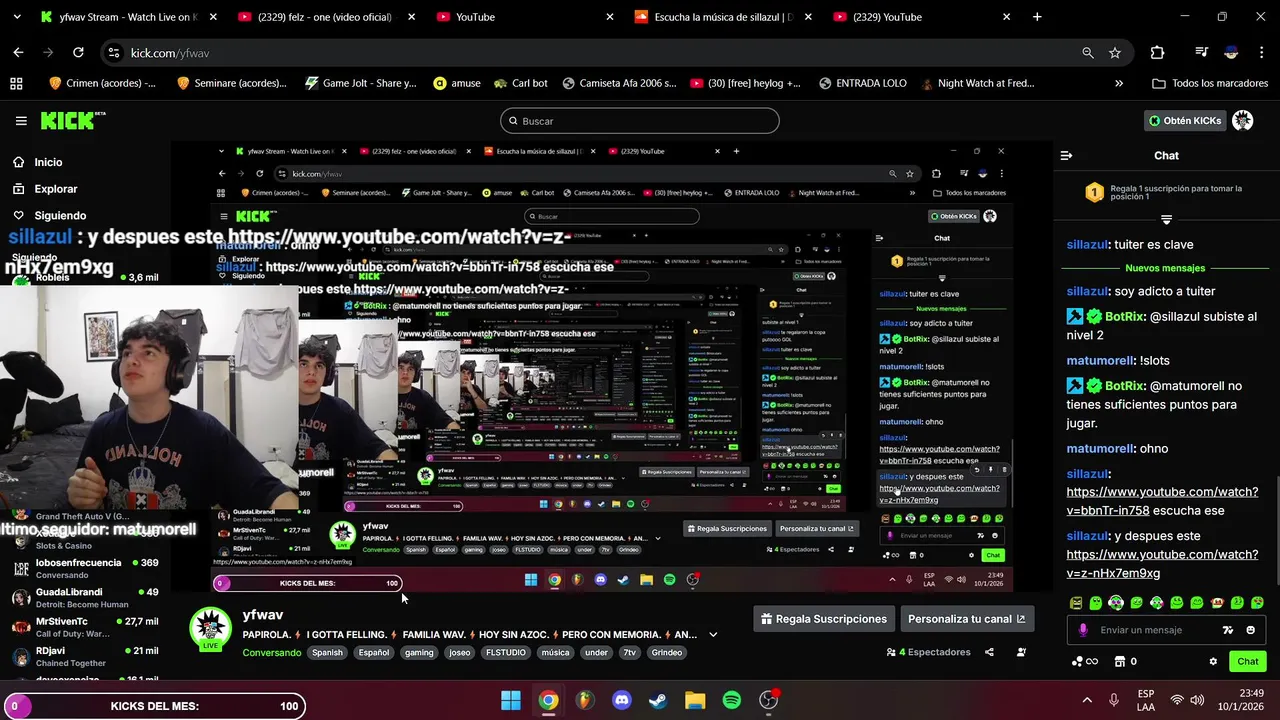The image size is (1280, 720).
Task: Select the Grindeo tag
Action: click(x=667, y=652)
